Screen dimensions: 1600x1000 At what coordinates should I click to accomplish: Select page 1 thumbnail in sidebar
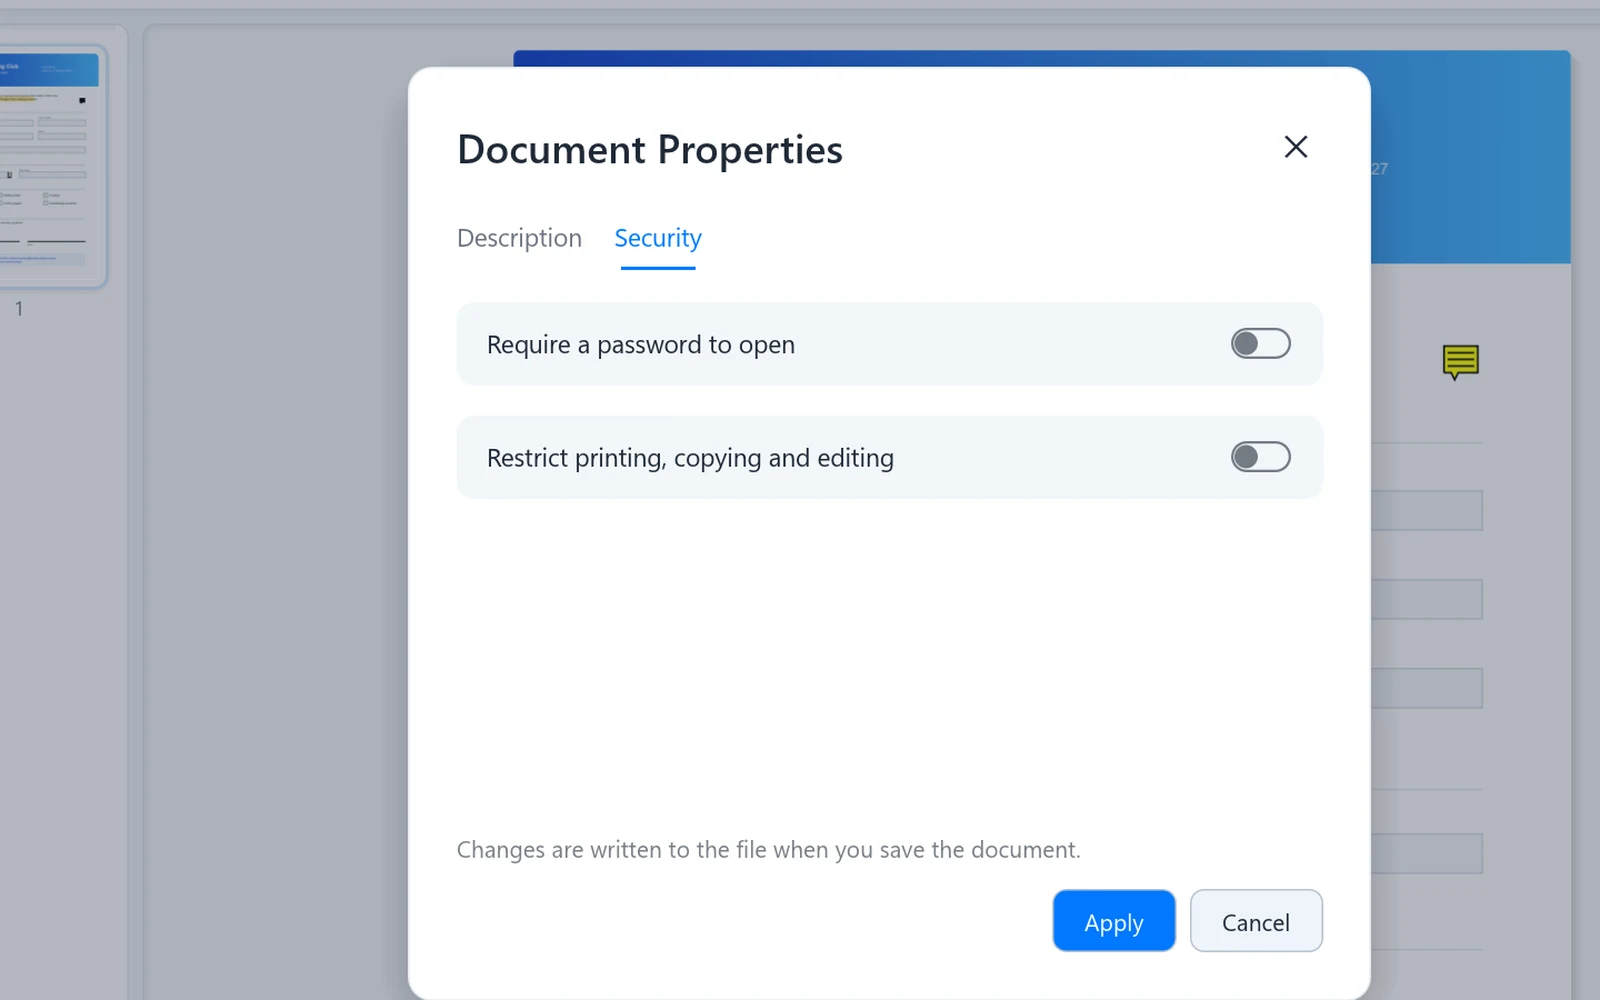tap(50, 167)
